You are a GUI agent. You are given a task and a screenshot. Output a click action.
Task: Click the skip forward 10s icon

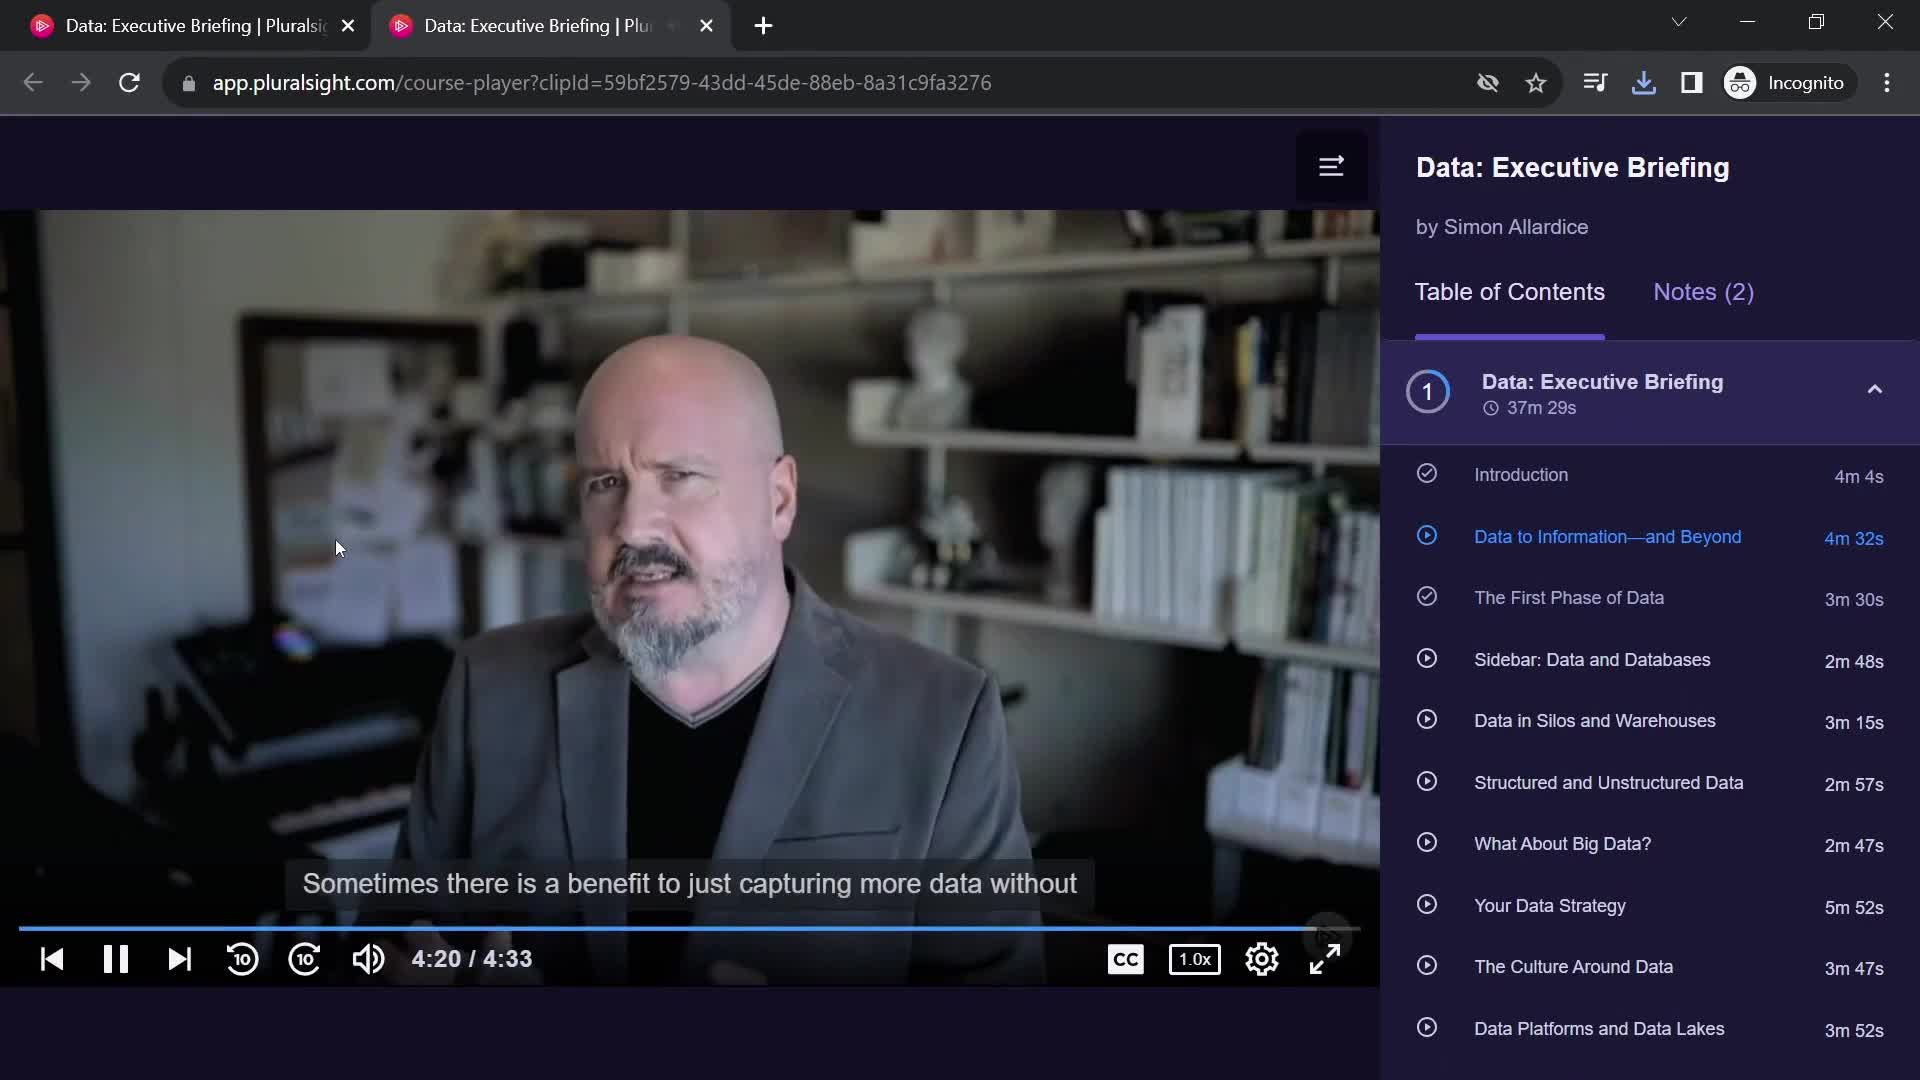pos(305,959)
